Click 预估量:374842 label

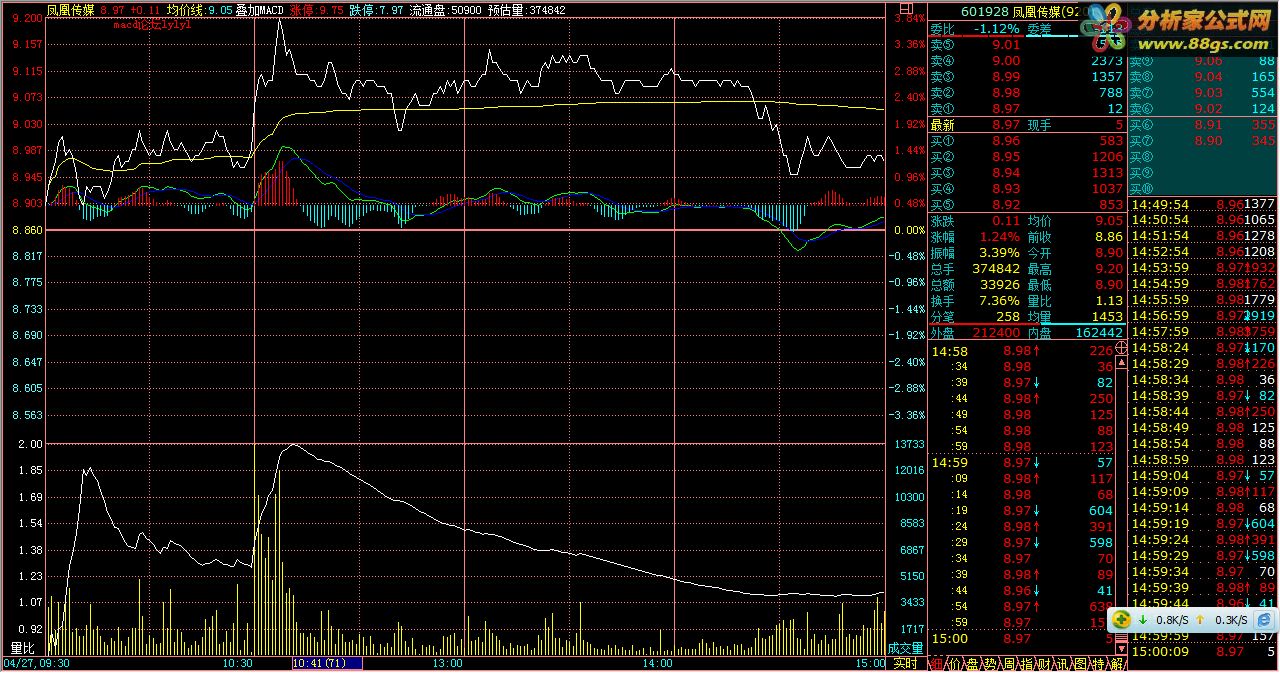click(x=527, y=10)
